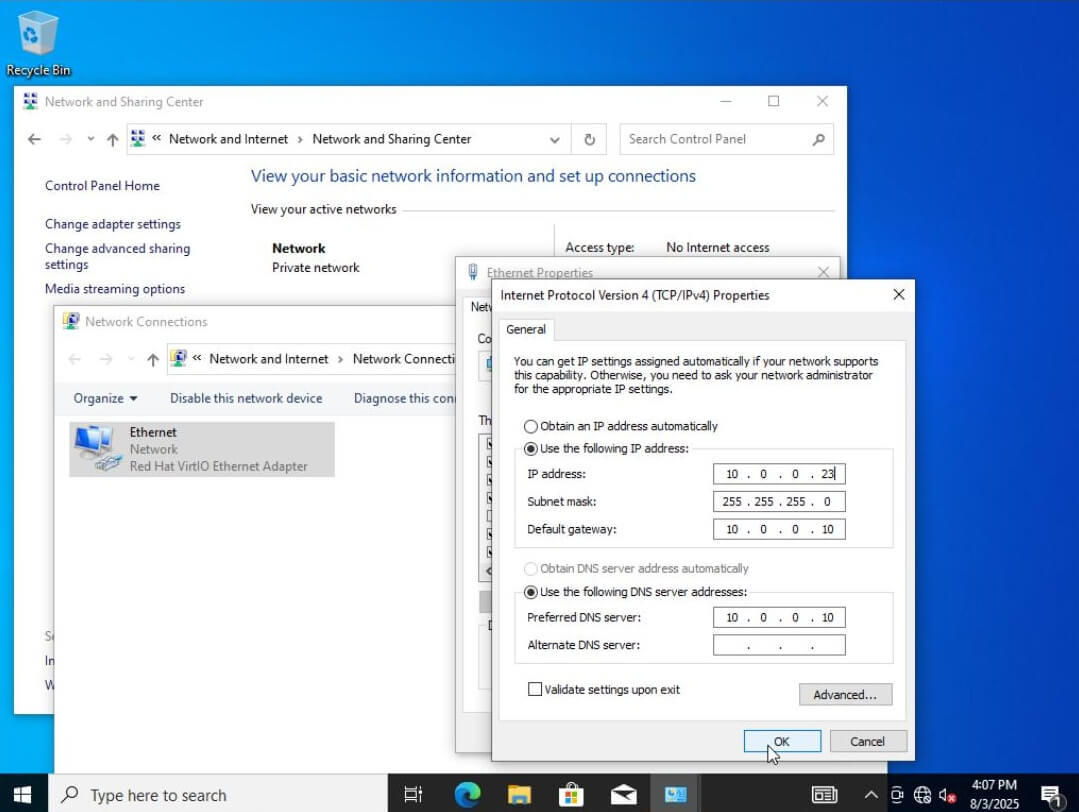
Task: Open the Recycle Bin desktop icon
Action: pyautogui.click(x=38, y=43)
